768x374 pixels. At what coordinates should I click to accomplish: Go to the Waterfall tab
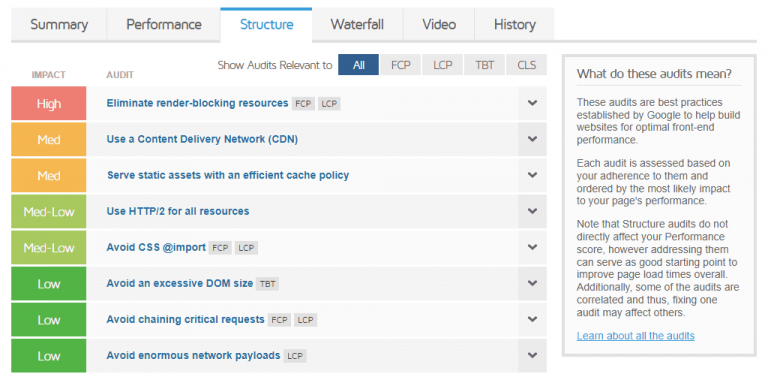tap(357, 24)
